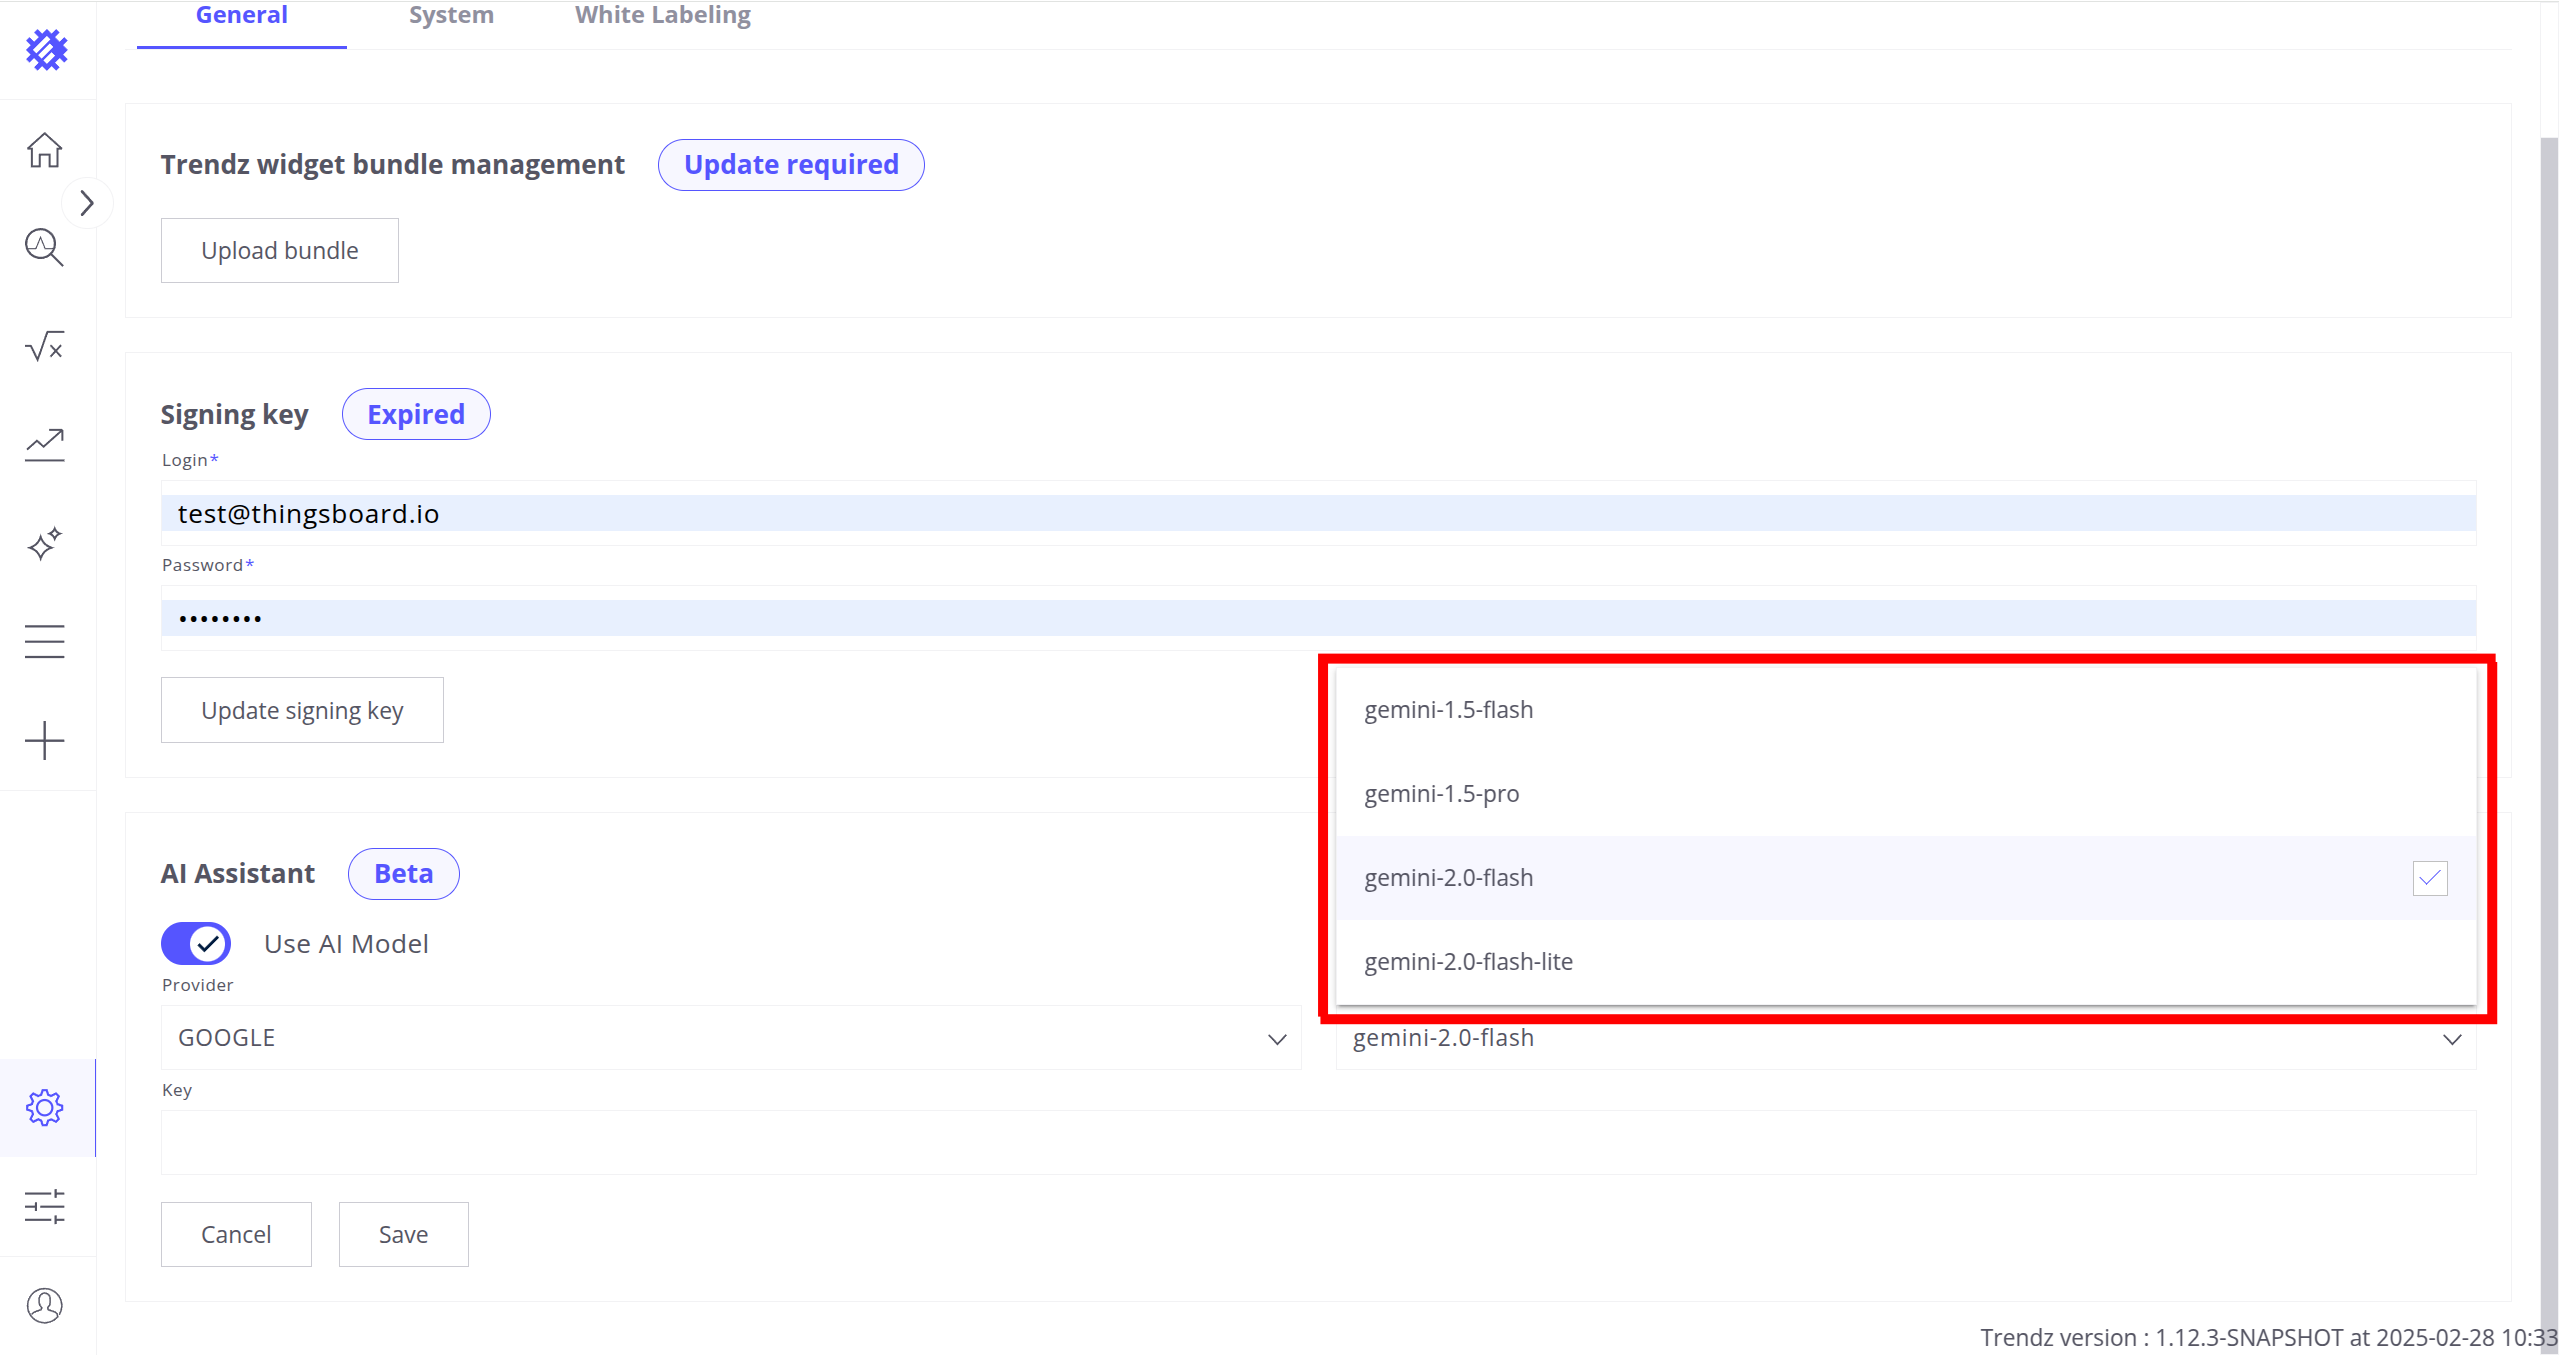
Task: Click the Upload bundle button
Action: click(x=280, y=250)
